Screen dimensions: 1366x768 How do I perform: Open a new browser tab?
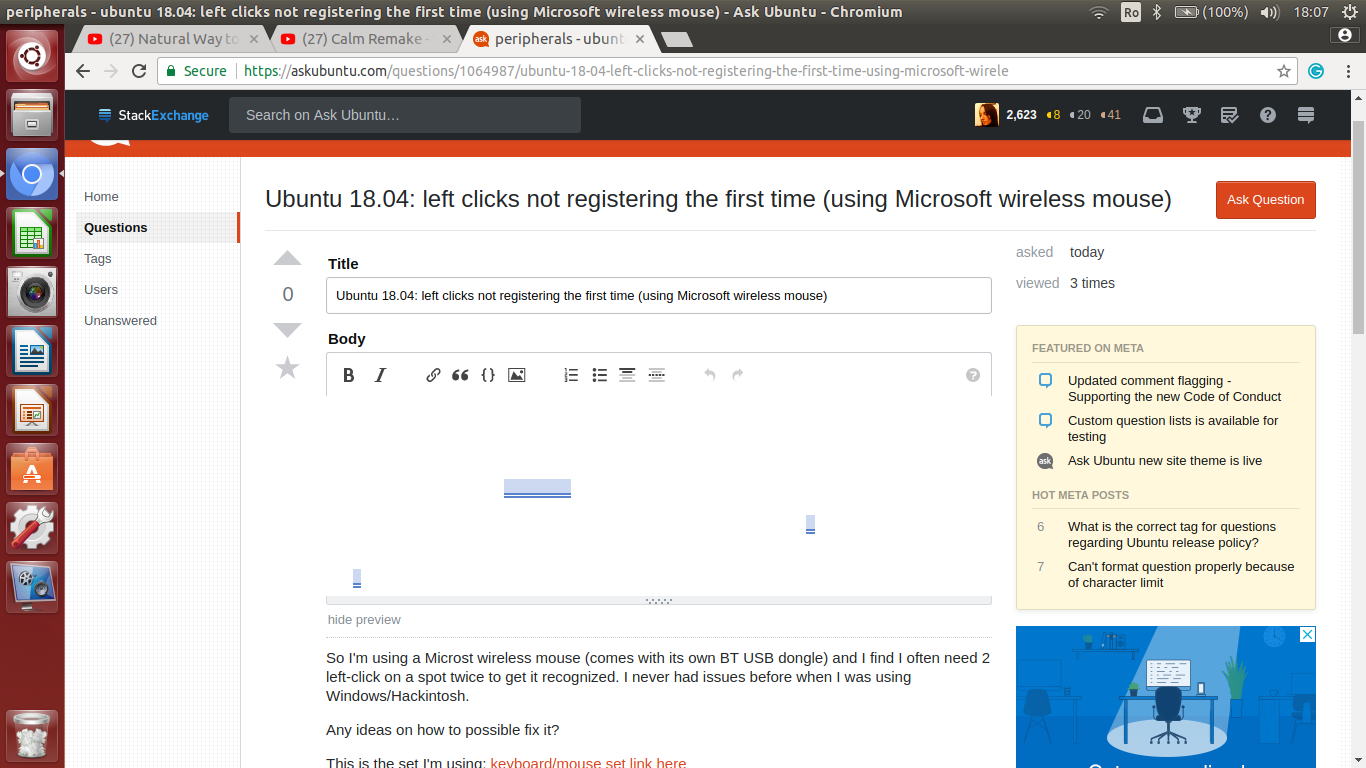click(677, 39)
